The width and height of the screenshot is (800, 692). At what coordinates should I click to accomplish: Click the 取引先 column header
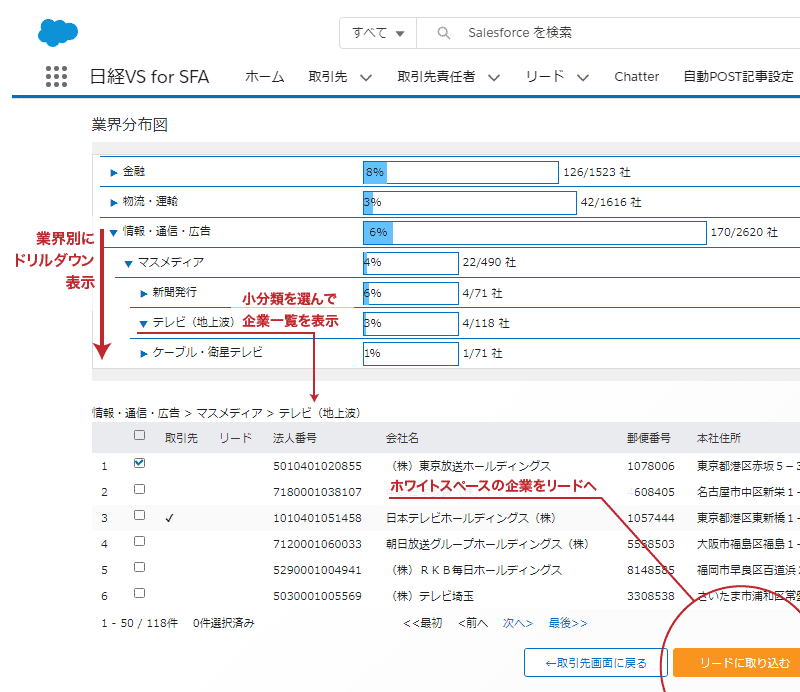(x=181, y=438)
